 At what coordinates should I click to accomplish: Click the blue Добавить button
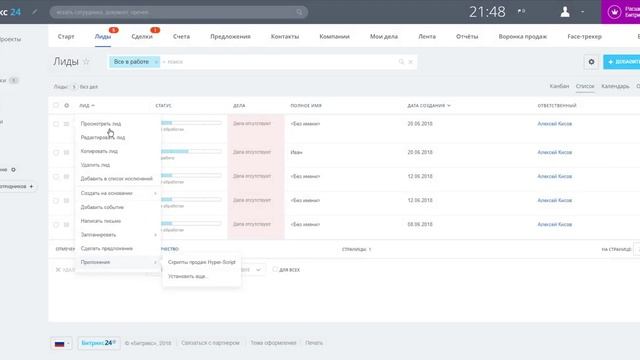(622, 62)
